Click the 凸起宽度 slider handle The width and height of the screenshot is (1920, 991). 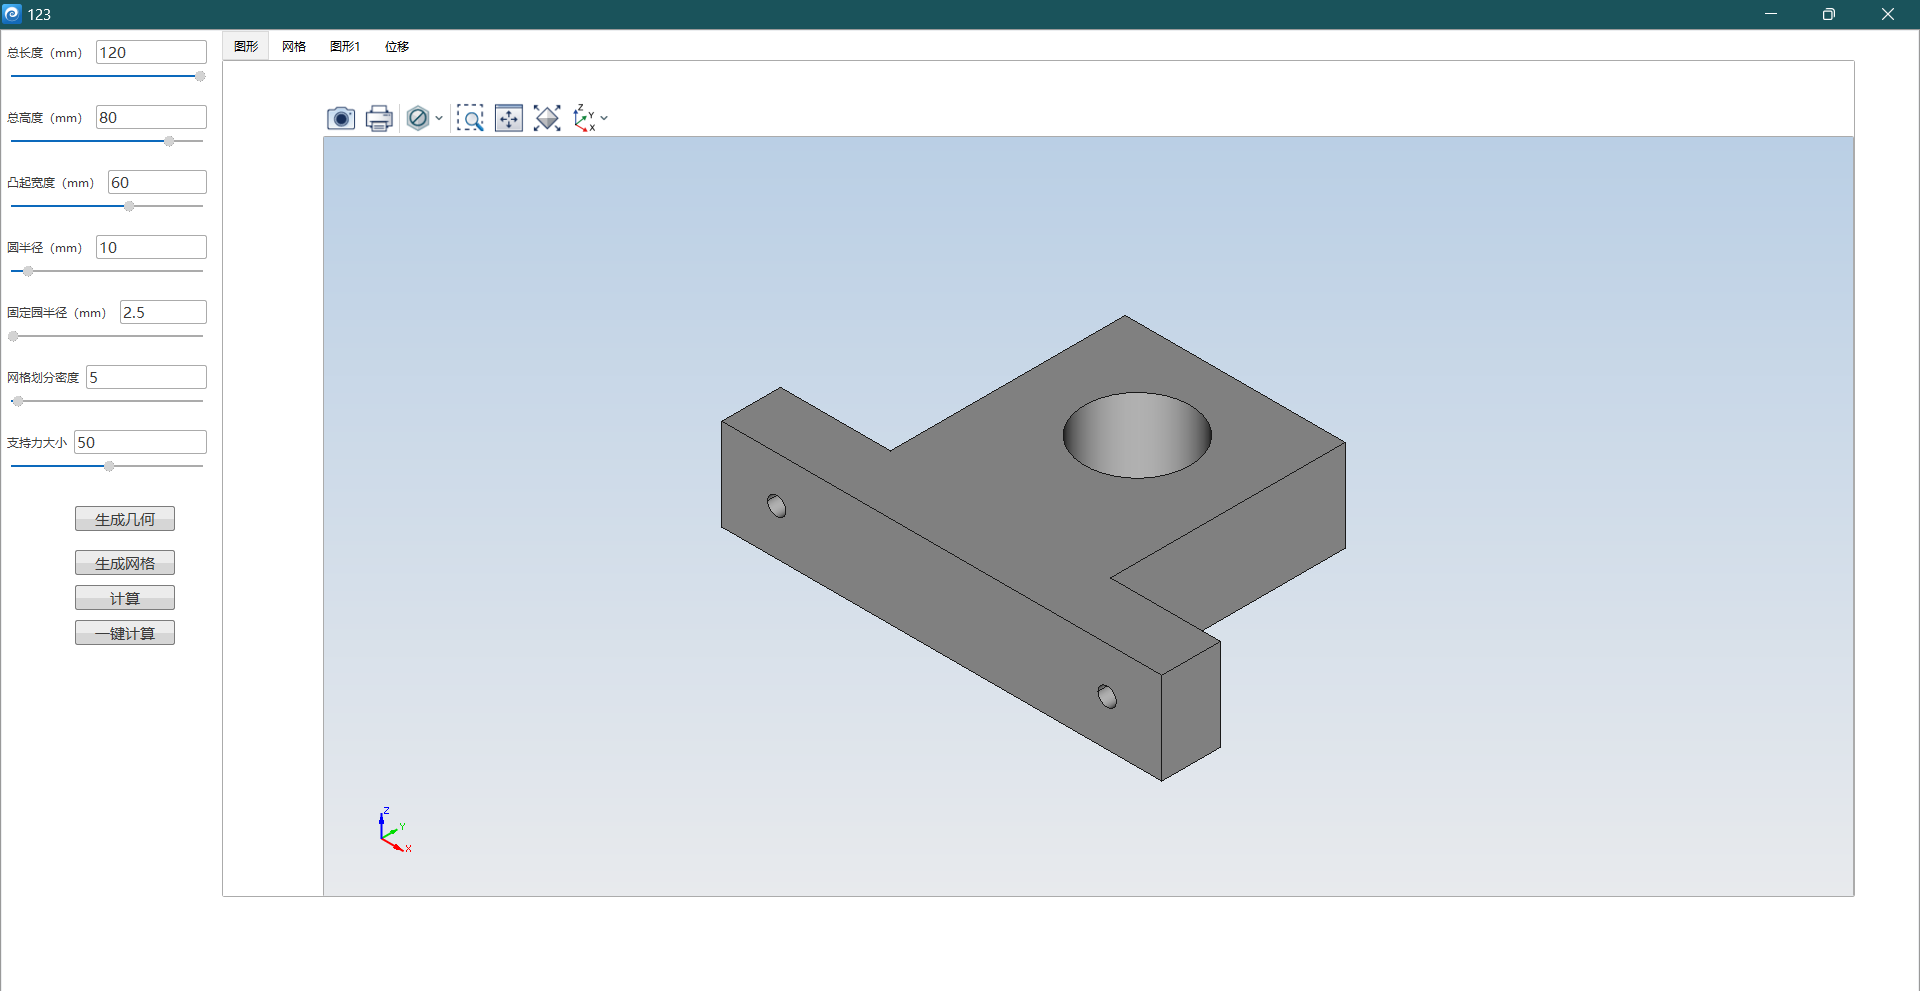[x=129, y=207]
